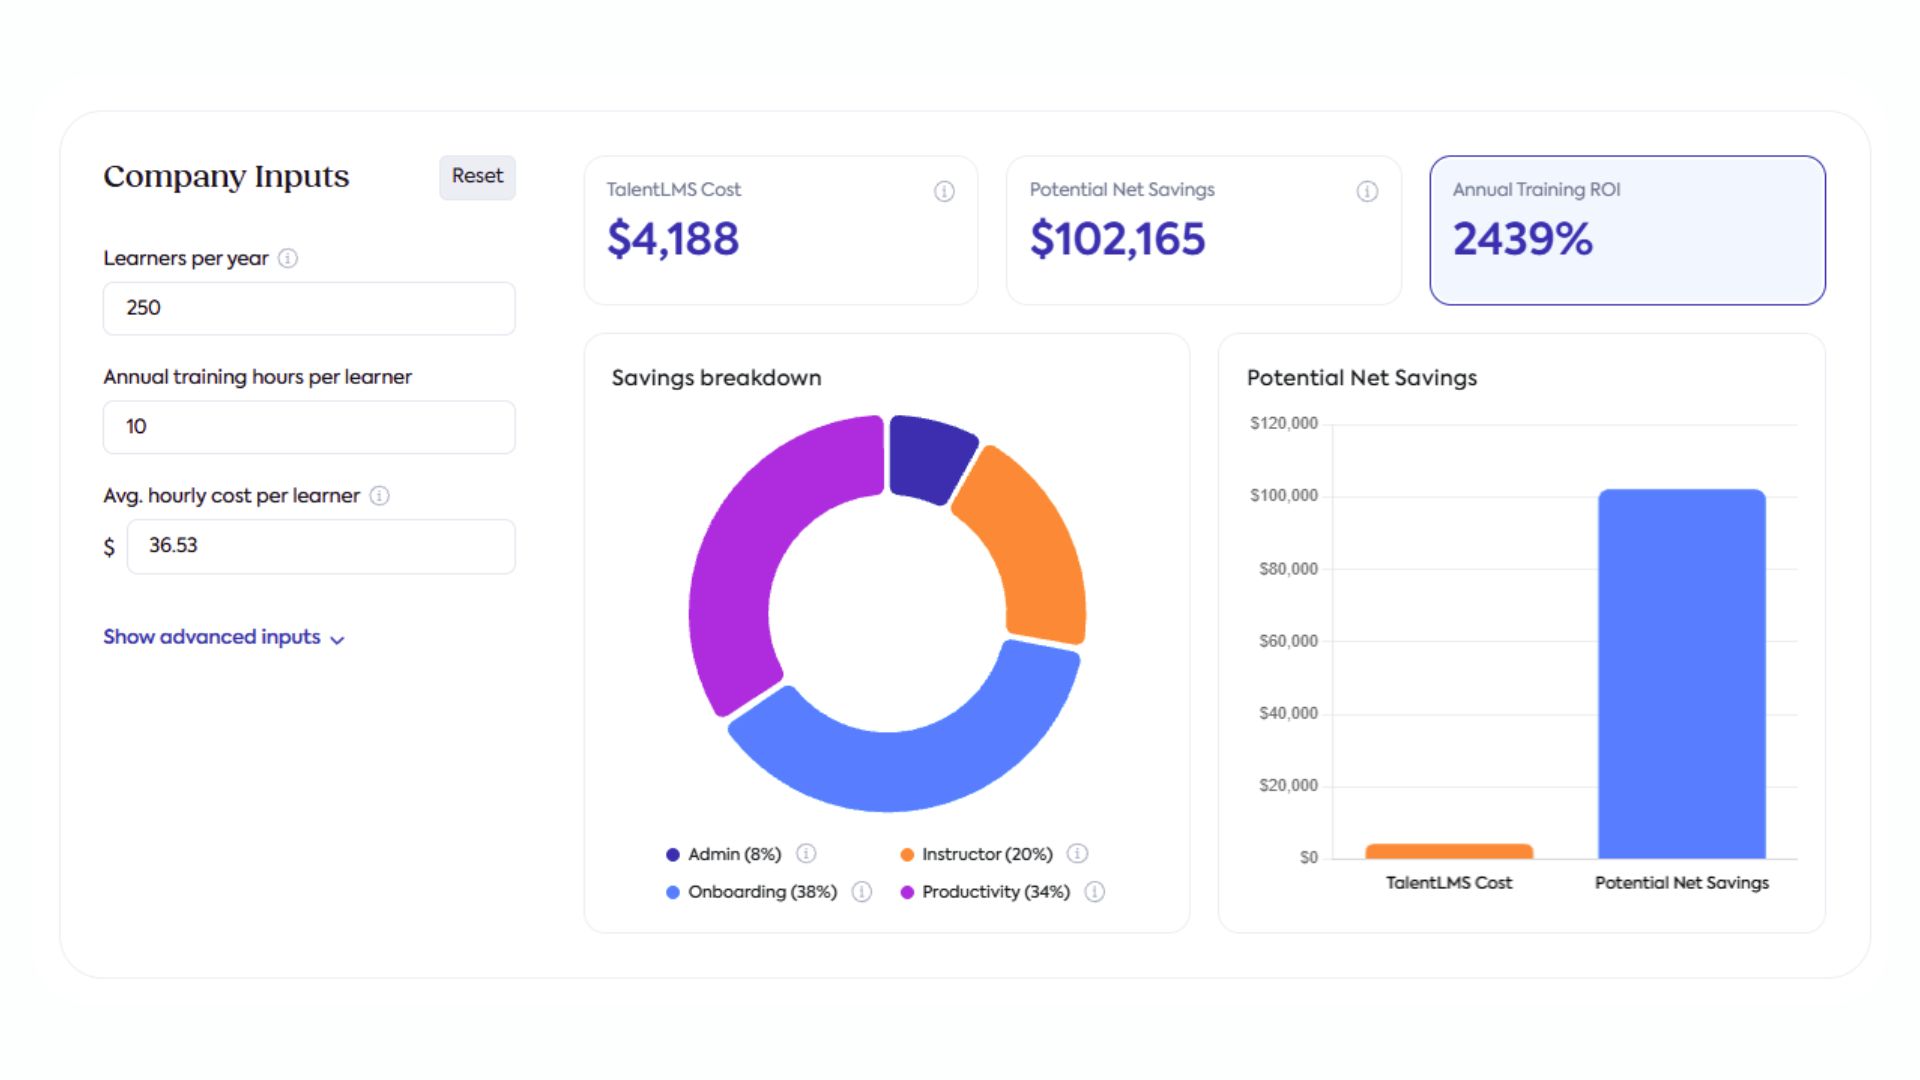This screenshot has width=1920, height=1080.
Task: Toggle visibility of the Productivity slice
Action: click(x=995, y=891)
